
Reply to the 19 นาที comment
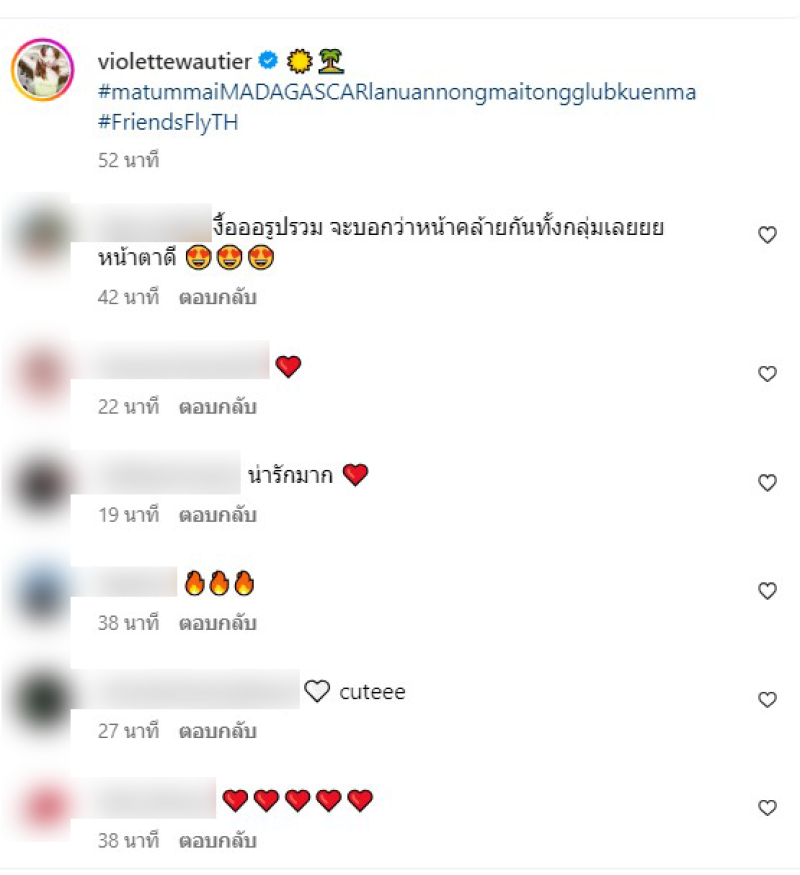click(x=218, y=515)
